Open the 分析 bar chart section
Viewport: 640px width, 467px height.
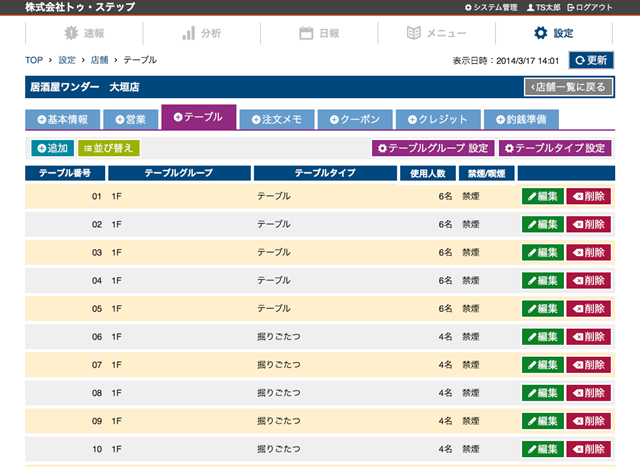tap(201, 33)
